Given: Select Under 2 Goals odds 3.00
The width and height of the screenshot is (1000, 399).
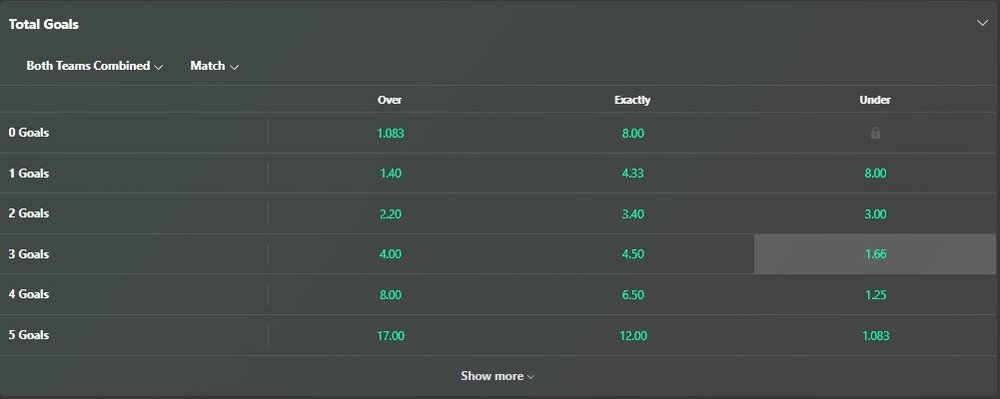Looking at the screenshot, I should click(x=875, y=214).
